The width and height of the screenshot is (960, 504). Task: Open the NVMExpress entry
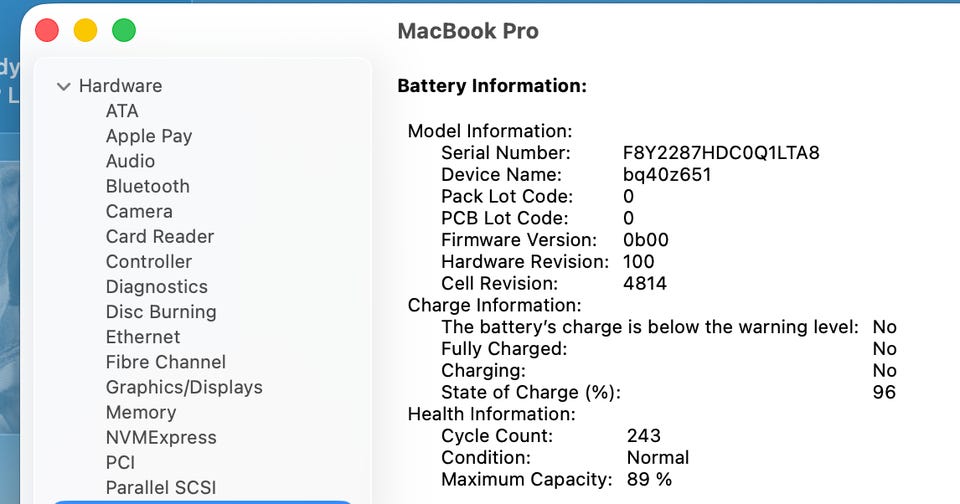tap(161, 437)
